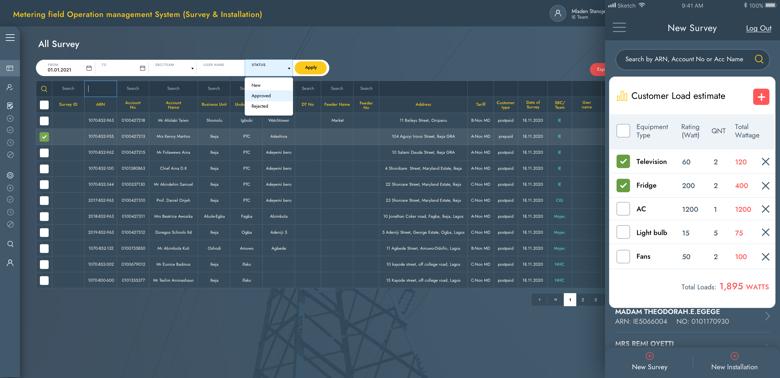Check the AC equipment checkbox
Viewport: 780px width, 378px height.
623,209
